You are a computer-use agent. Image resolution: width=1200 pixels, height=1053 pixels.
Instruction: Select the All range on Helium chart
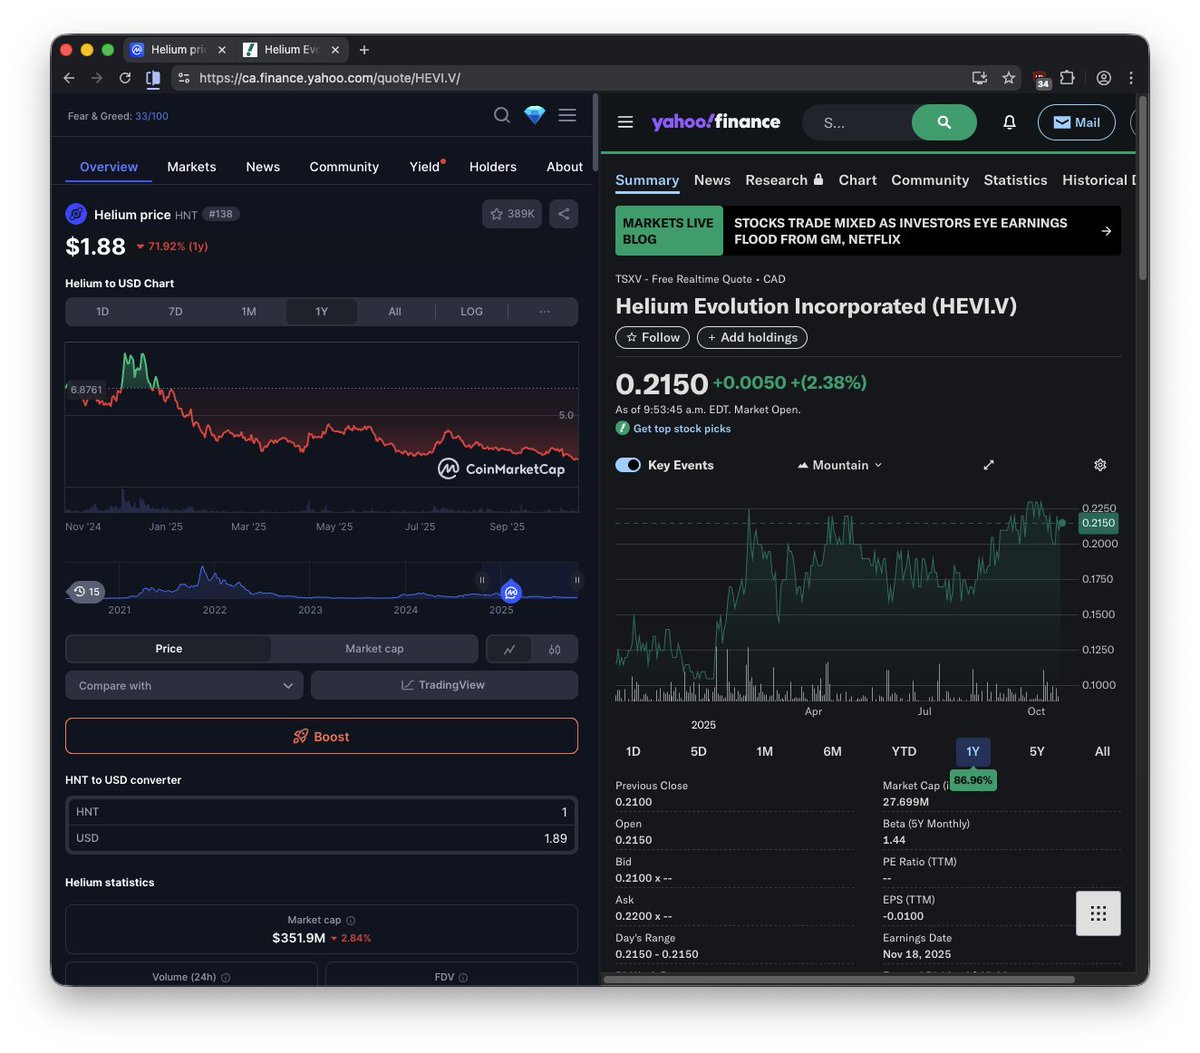[395, 312]
